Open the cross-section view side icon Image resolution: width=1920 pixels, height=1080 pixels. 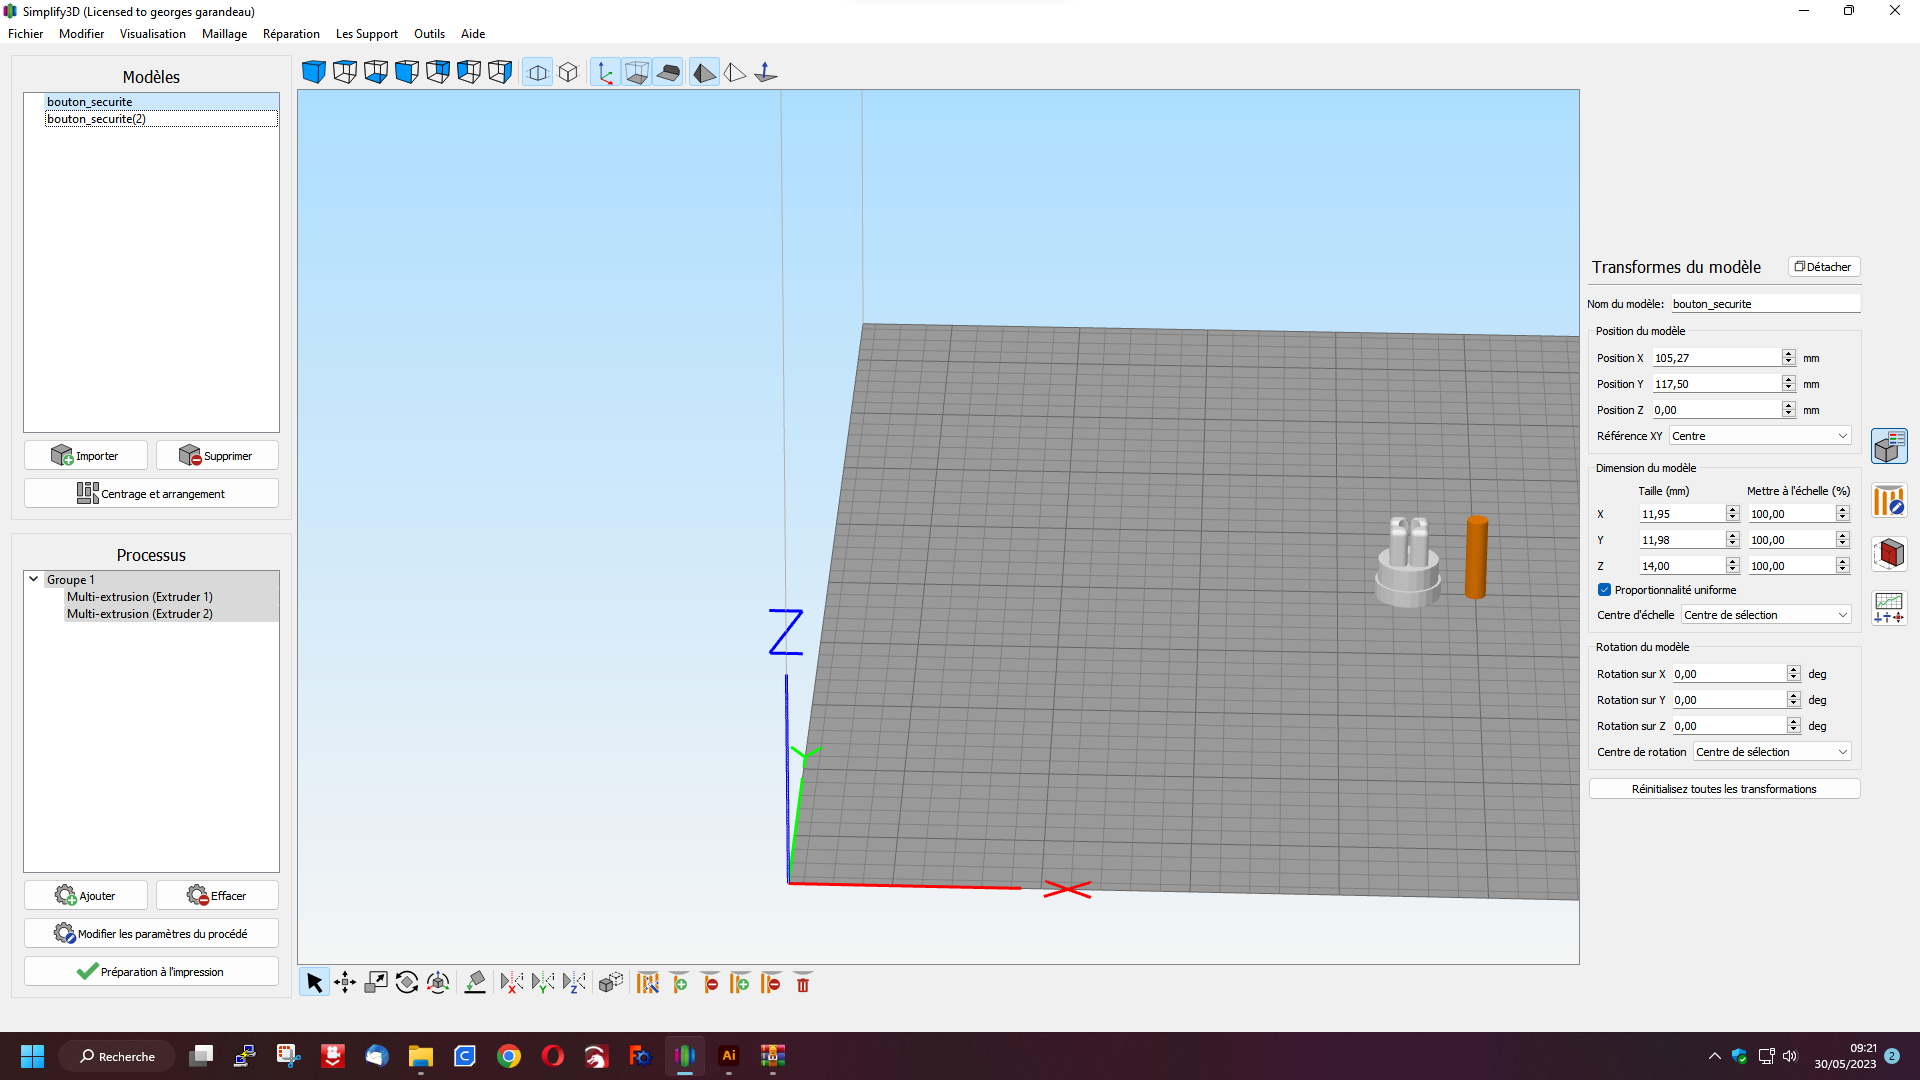click(x=1889, y=554)
